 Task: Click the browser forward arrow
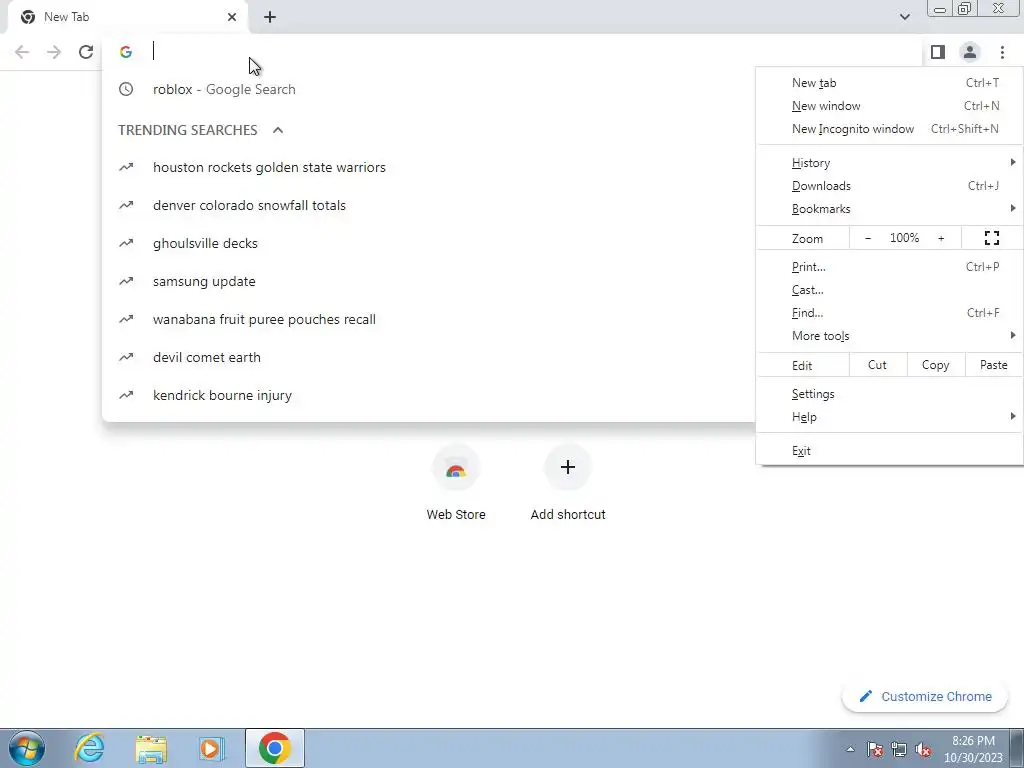[x=54, y=52]
